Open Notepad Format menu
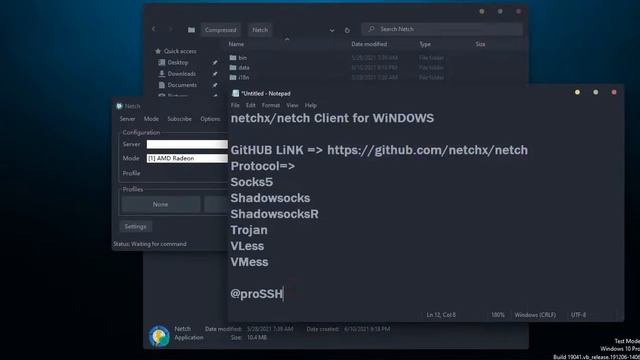 271,105
